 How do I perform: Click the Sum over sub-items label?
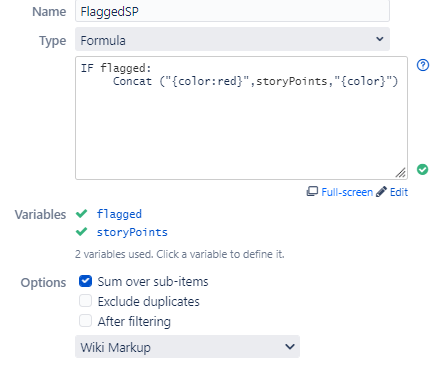(x=153, y=282)
